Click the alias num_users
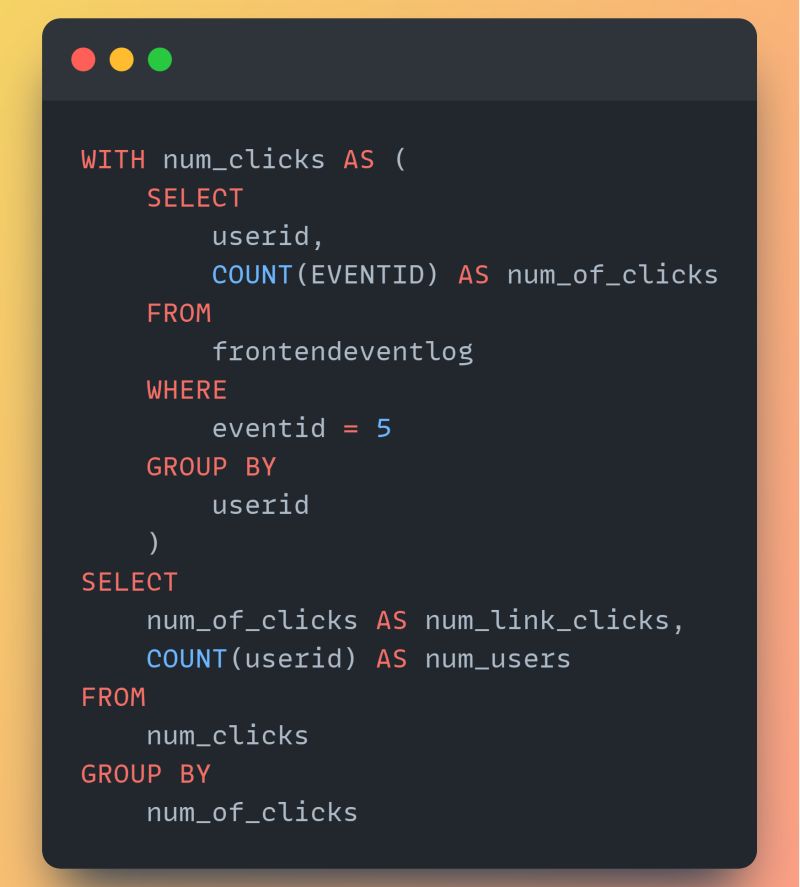Image resolution: width=800 pixels, height=887 pixels. (498, 659)
